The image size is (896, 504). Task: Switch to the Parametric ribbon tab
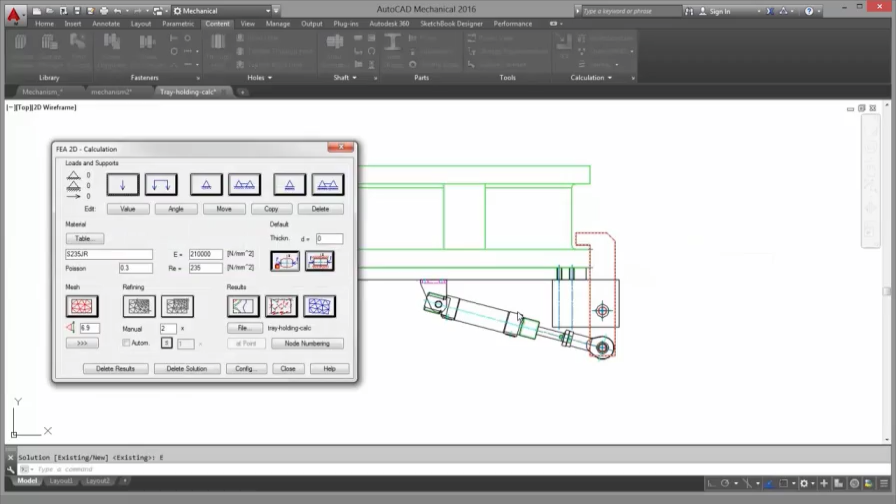pos(178,24)
